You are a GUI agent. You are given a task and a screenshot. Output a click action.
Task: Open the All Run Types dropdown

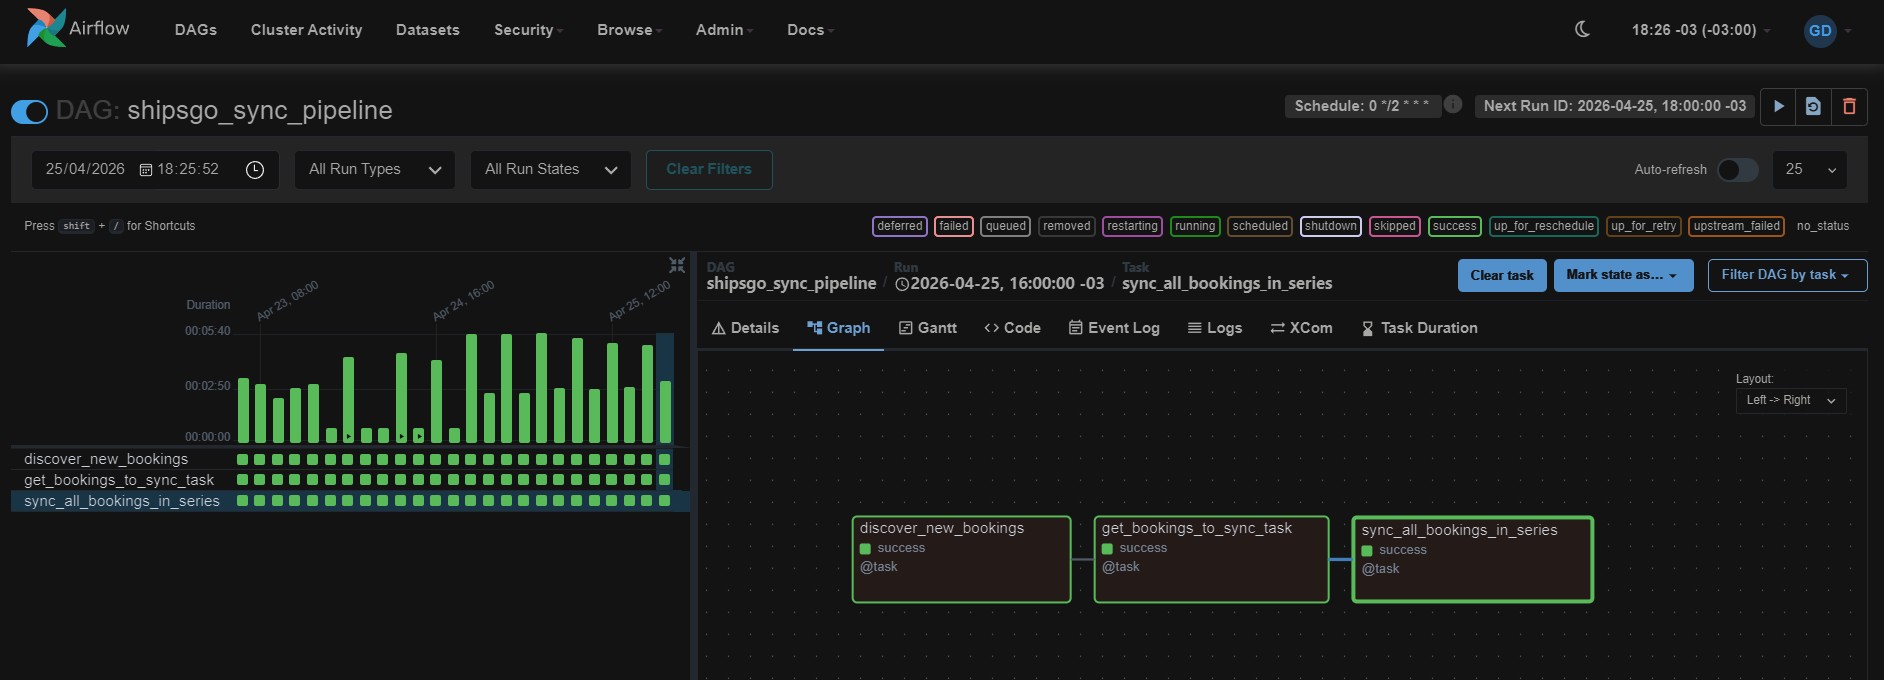click(x=375, y=170)
